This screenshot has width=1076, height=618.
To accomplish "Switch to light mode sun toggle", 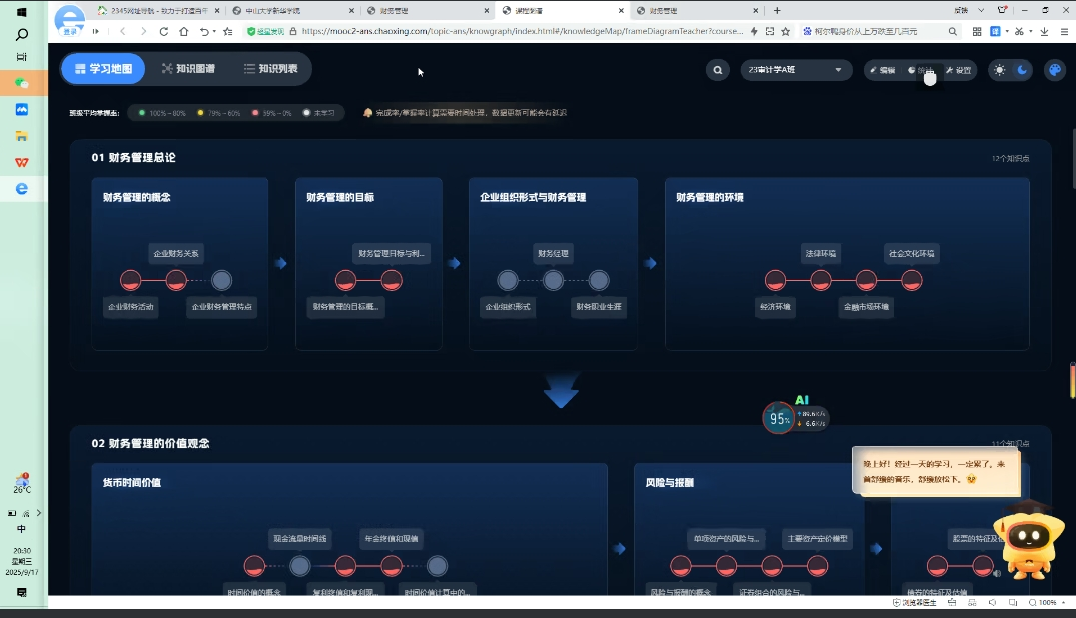I will (999, 70).
